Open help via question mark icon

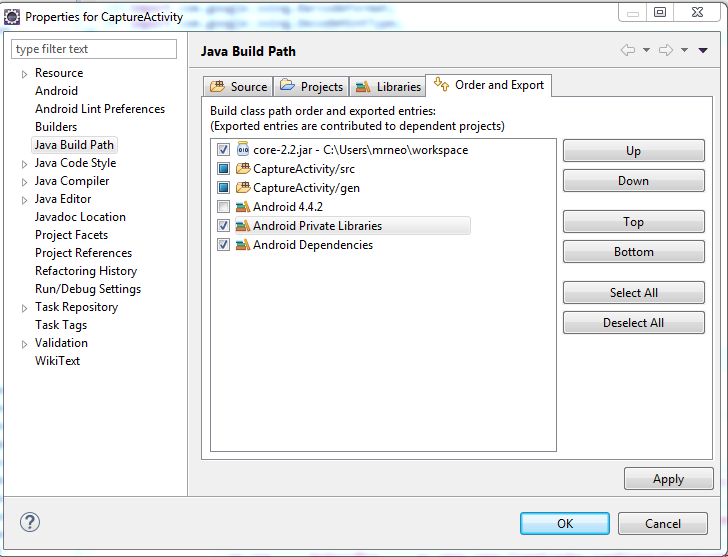point(30,522)
